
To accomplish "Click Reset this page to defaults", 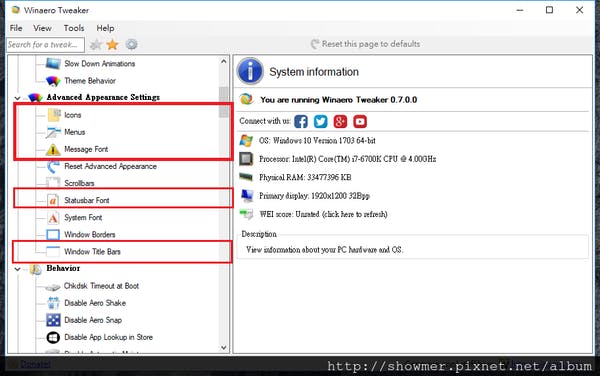I will pyautogui.click(x=365, y=44).
